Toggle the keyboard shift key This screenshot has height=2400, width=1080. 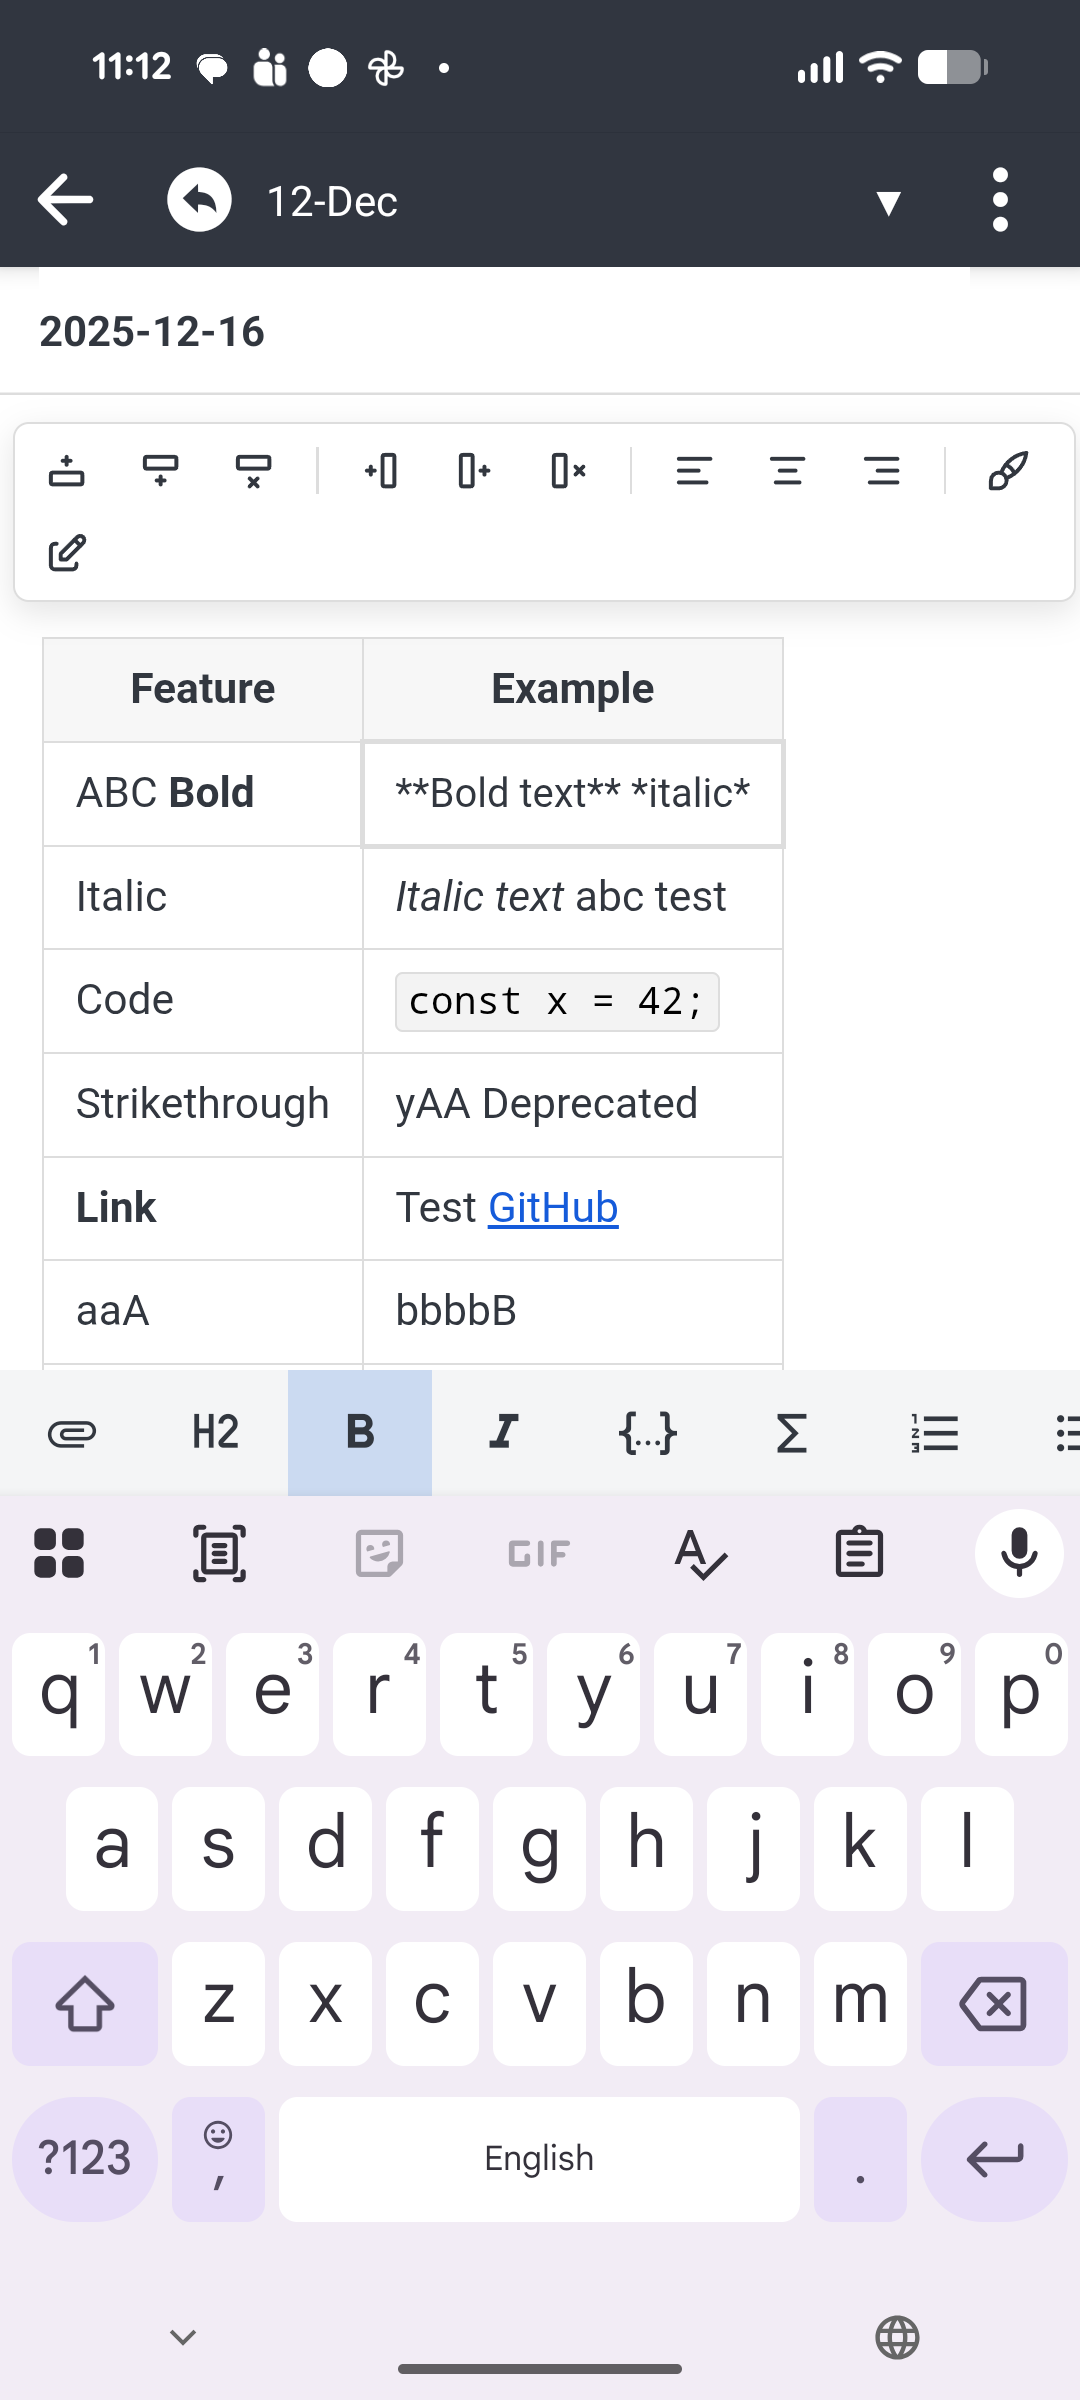point(85,2003)
